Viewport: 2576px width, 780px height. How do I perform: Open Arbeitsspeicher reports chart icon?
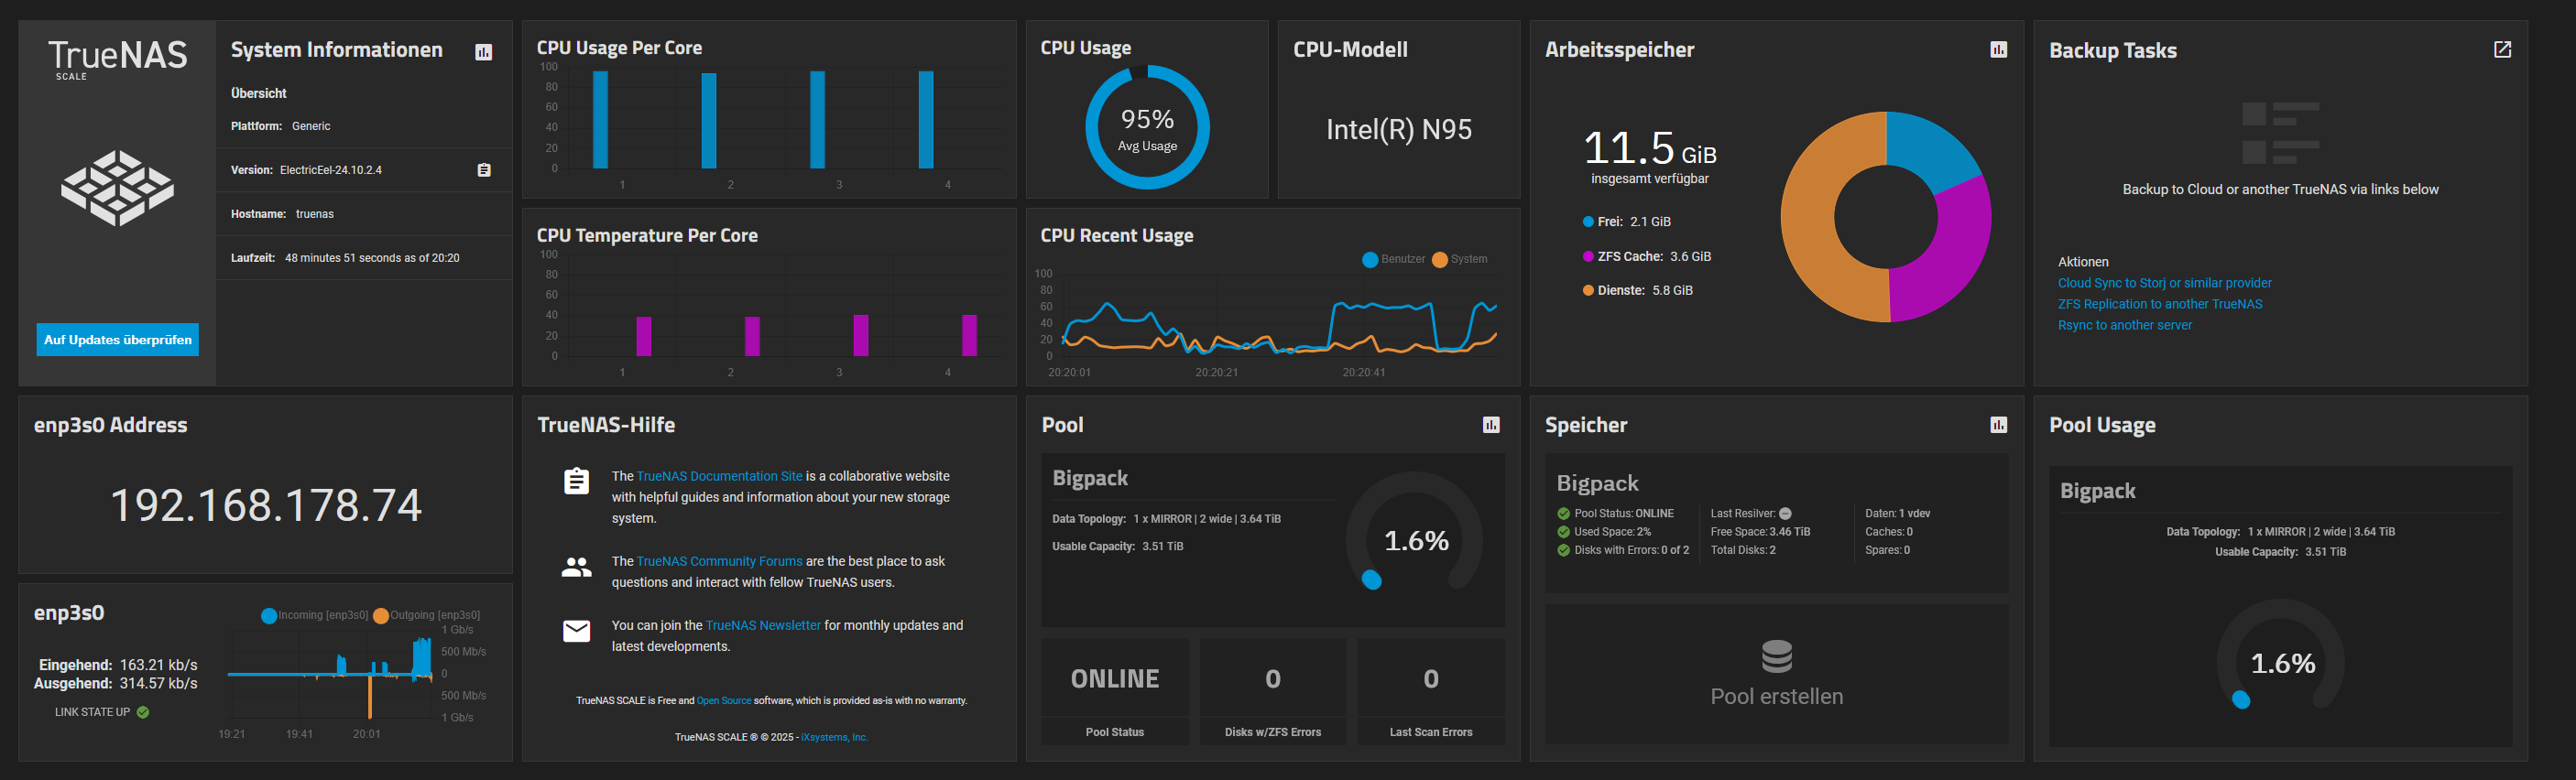coord(1998,50)
